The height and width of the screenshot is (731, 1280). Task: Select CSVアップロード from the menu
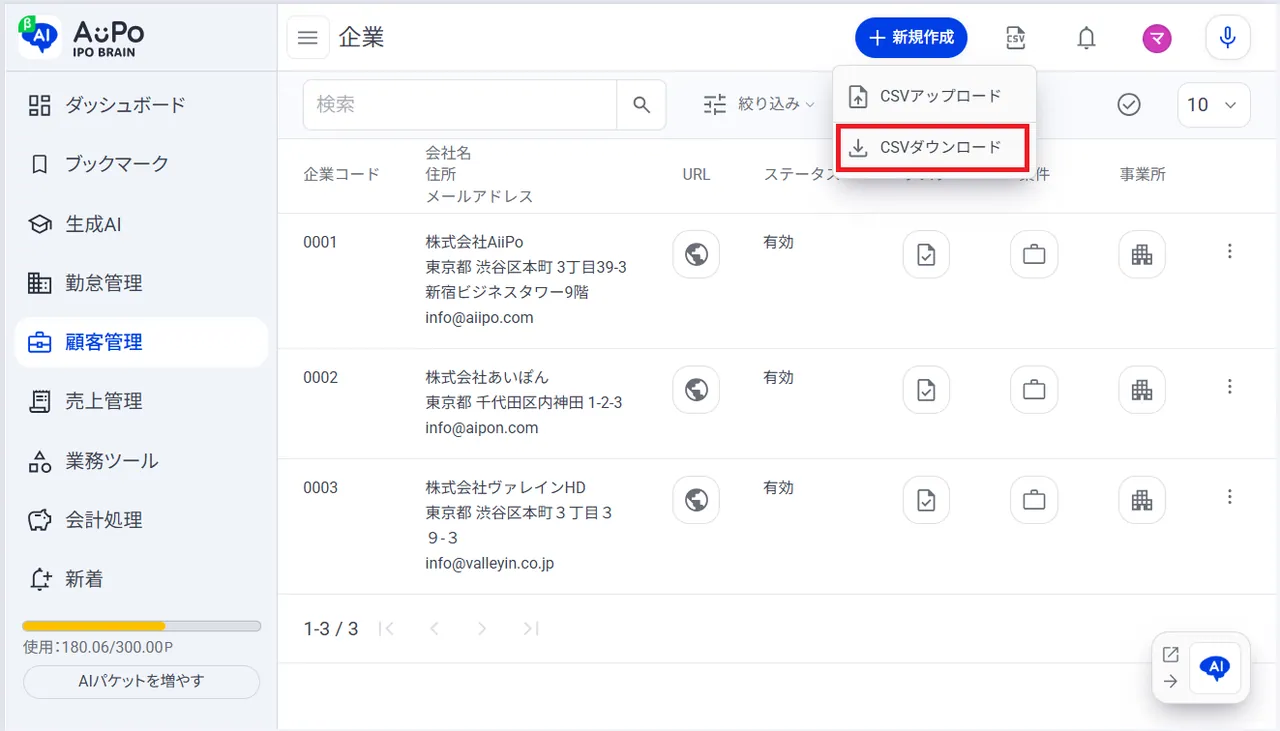coord(934,96)
